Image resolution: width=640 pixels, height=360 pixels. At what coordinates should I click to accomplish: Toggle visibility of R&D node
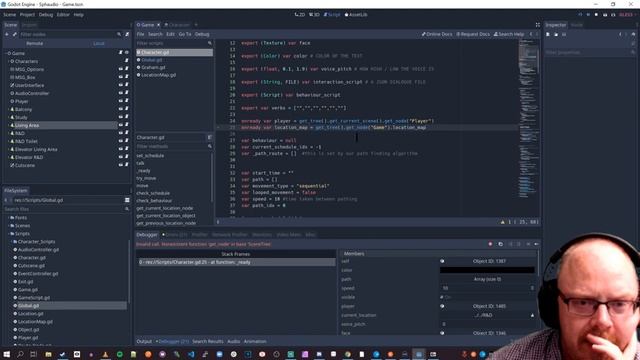(x=120, y=133)
